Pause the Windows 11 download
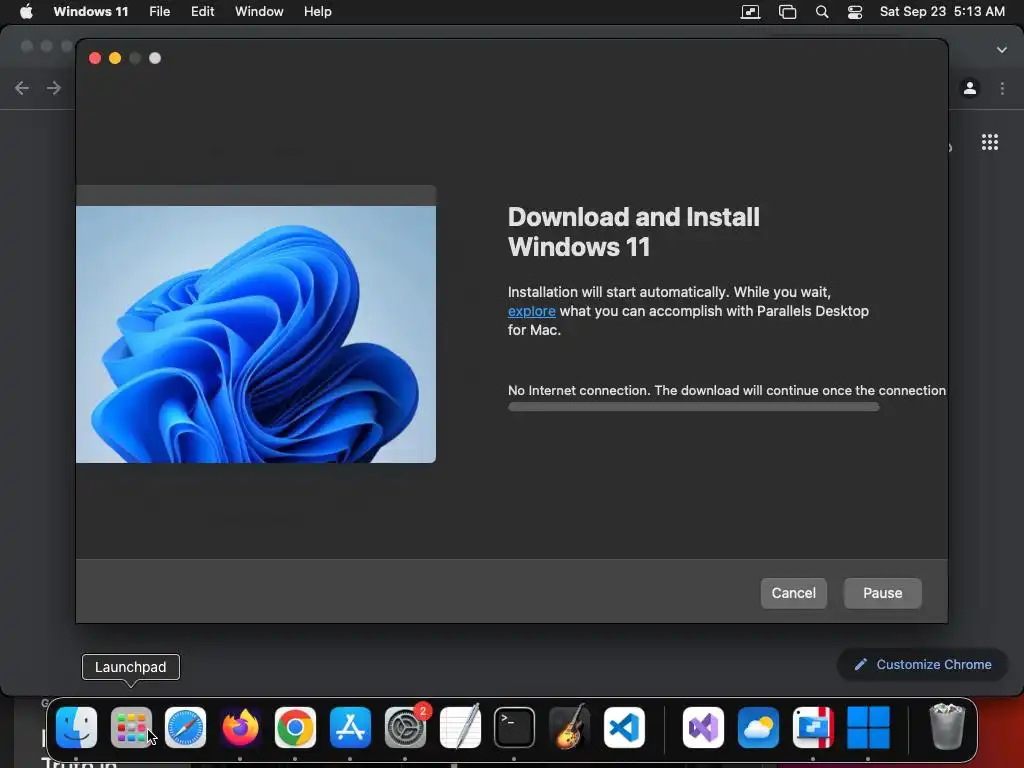The image size is (1024, 768). coord(882,593)
